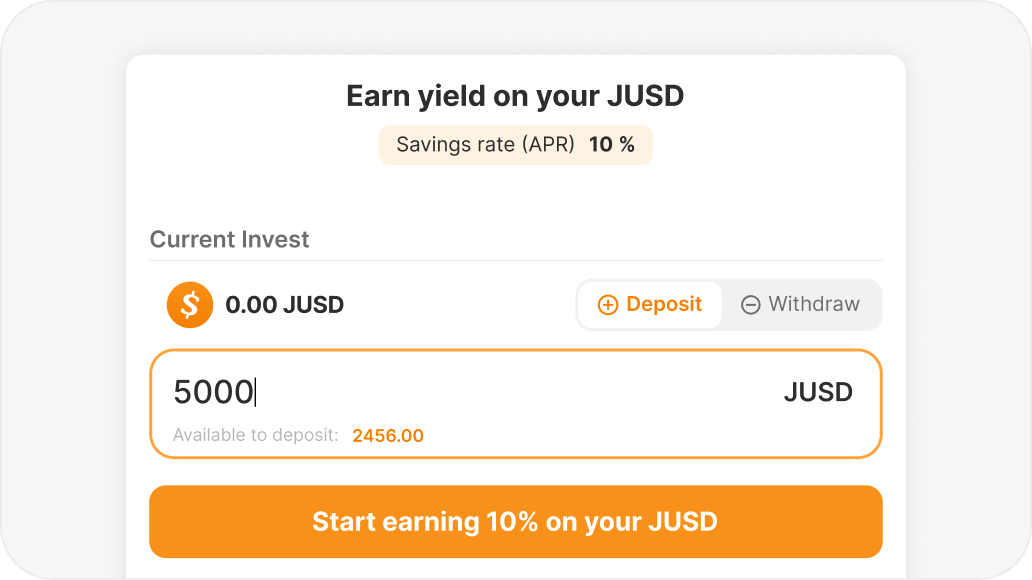The image size is (1032, 580).
Task: Click the 0.00 JUSD balance text
Action: [285, 305]
